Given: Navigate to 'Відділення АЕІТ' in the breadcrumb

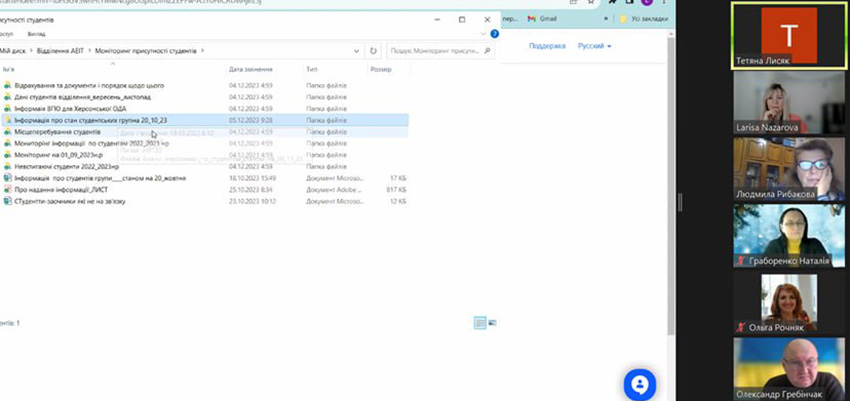Looking at the screenshot, I should [x=59, y=50].
